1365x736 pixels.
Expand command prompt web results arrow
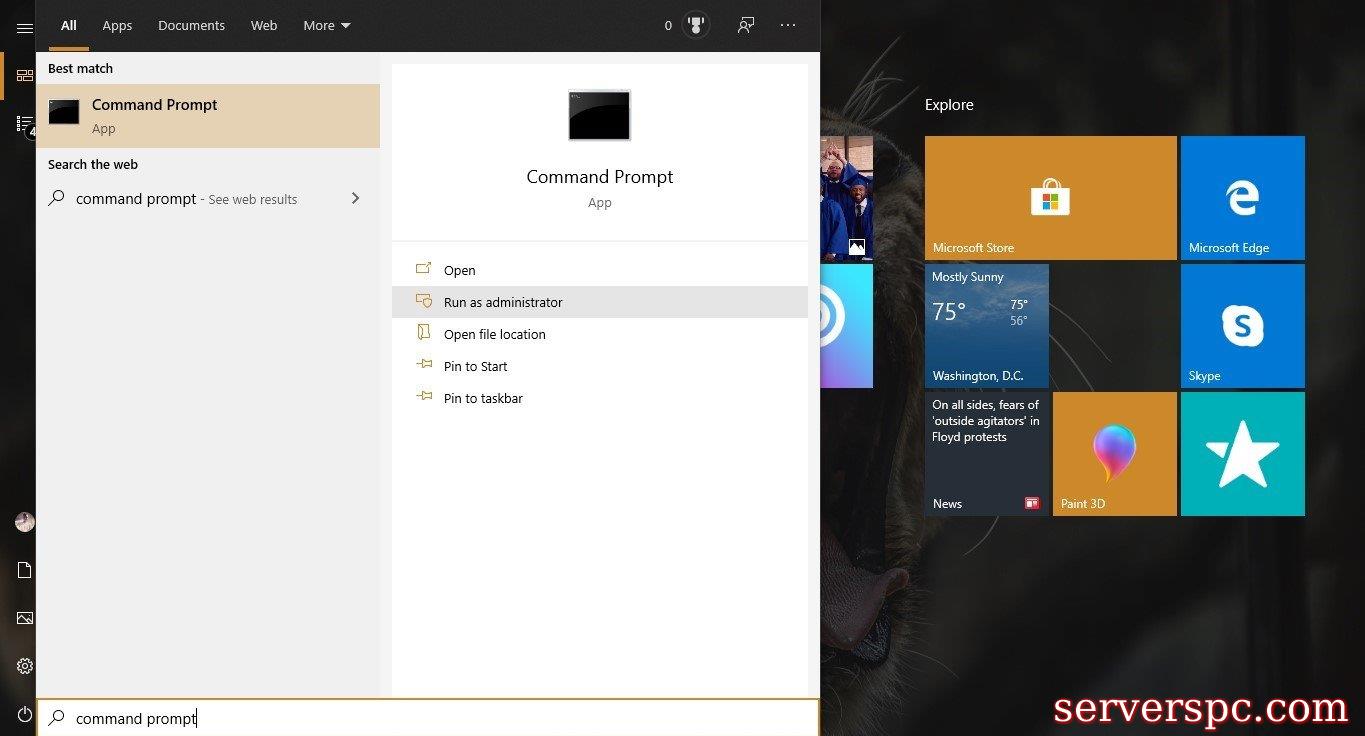[355, 199]
